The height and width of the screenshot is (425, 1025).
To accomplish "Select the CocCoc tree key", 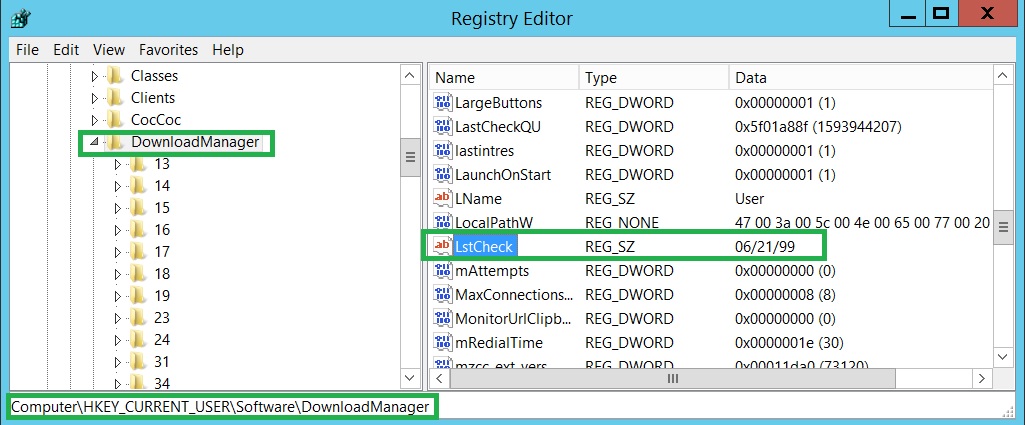I will (x=156, y=120).
